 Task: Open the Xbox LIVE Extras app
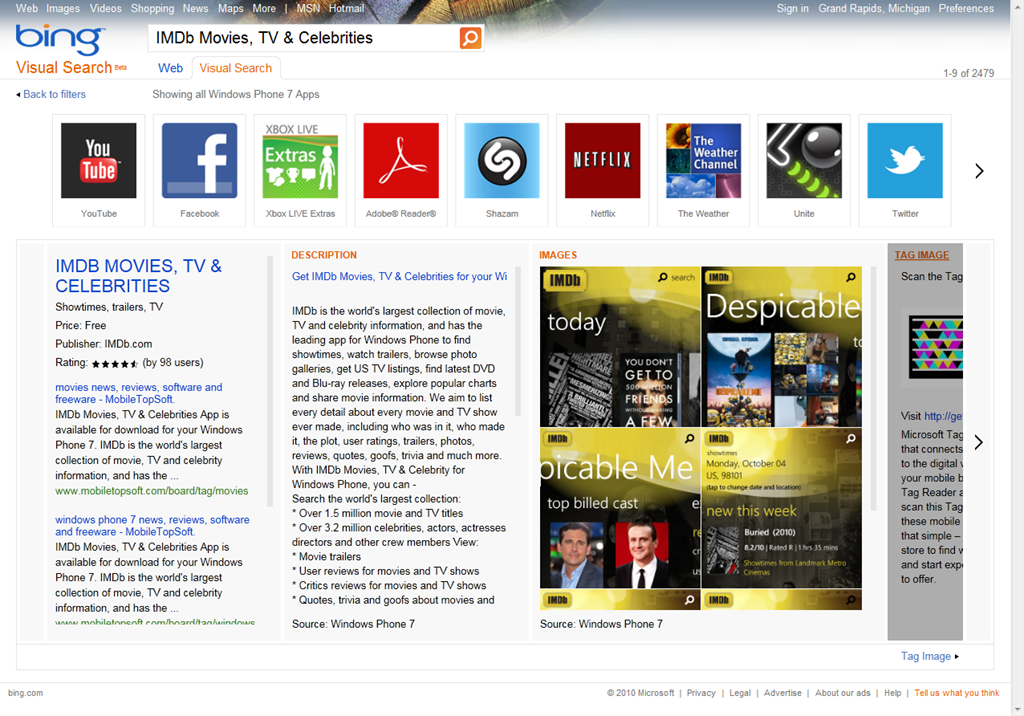tap(300, 161)
